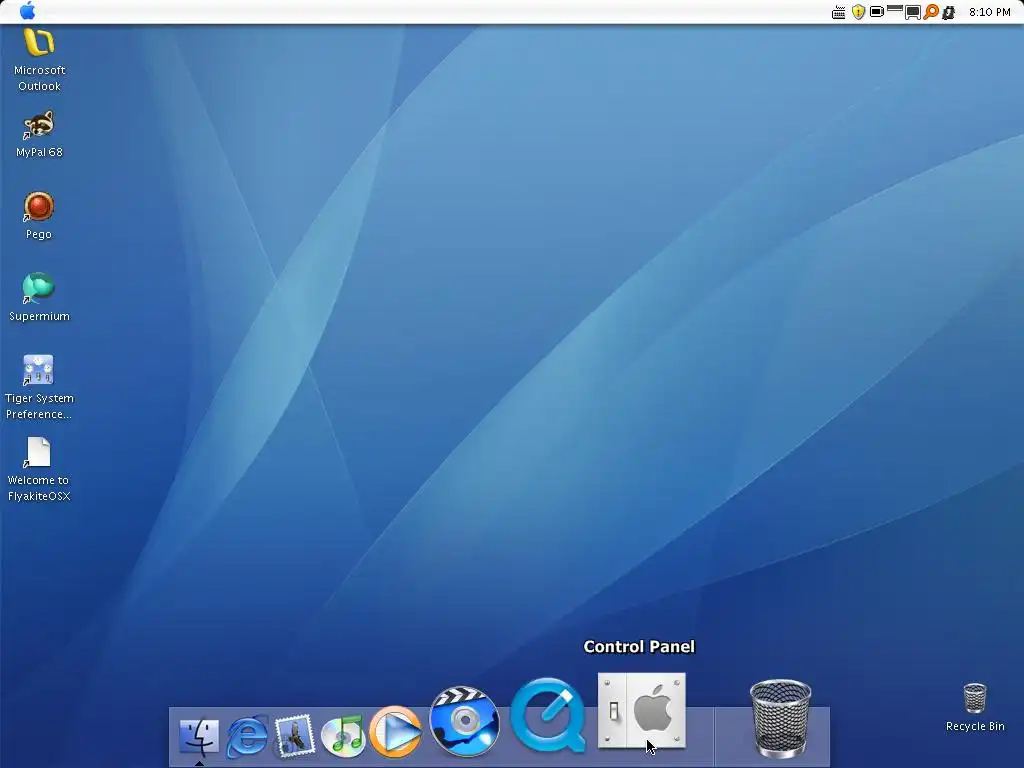This screenshot has width=1024, height=768.
Task: Launch Supermium from the desktop
Action: click(39, 289)
